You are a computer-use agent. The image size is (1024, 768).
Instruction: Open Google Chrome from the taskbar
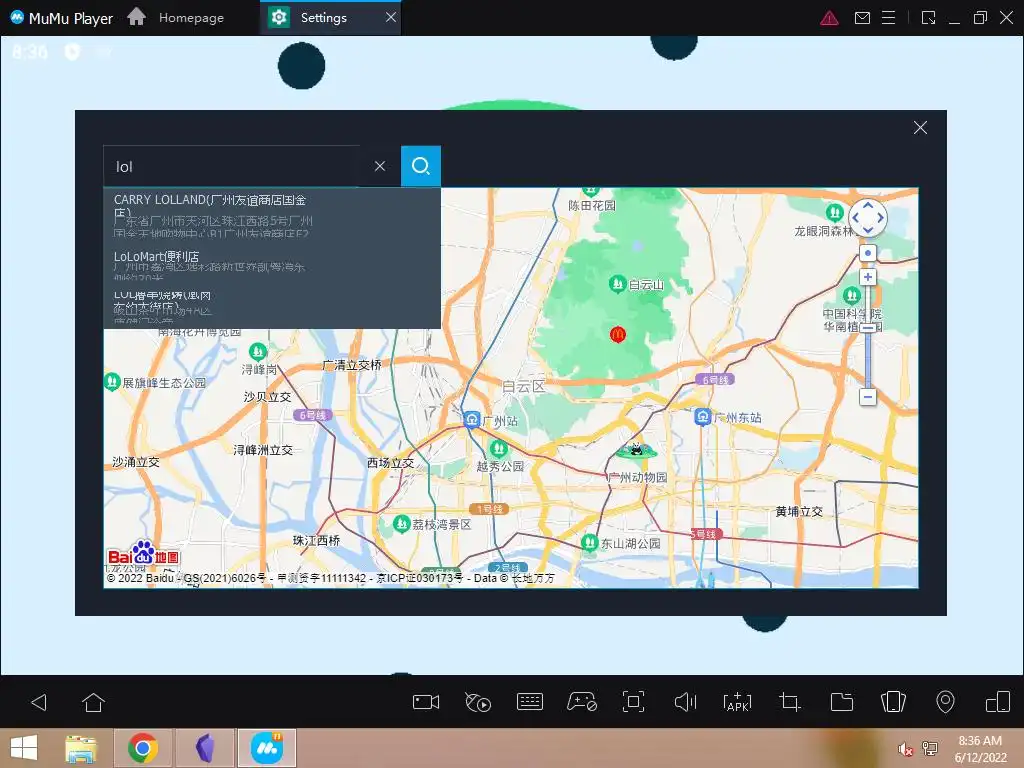coord(143,748)
